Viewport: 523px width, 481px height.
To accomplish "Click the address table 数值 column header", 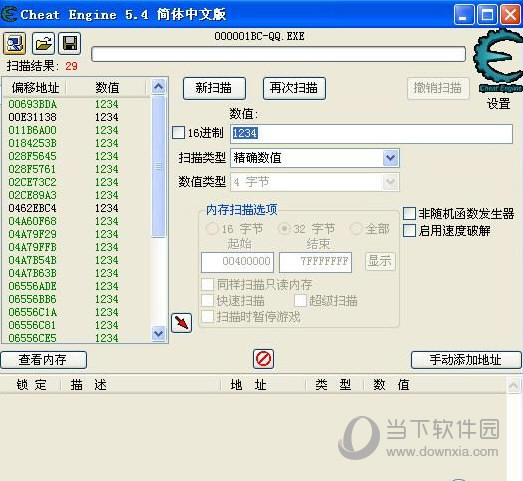I will click(x=391, y=385).
